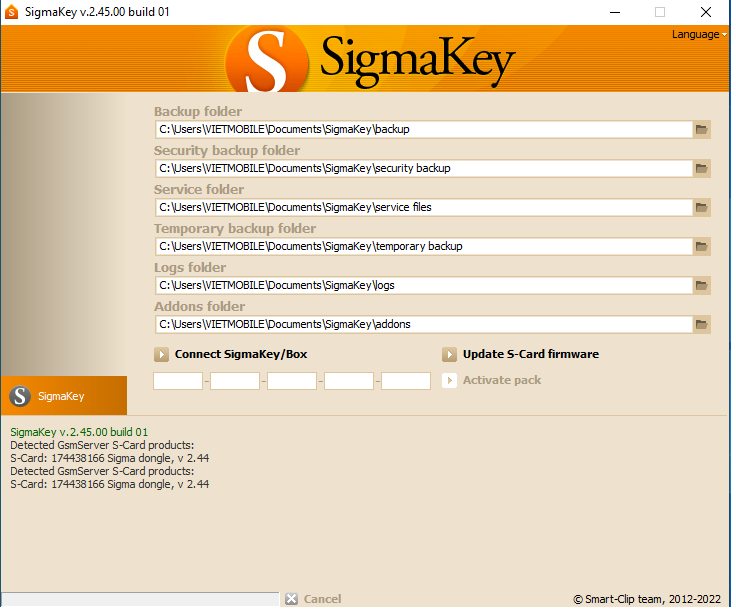Click the 'Addons folder' heading label

point(199,306)
